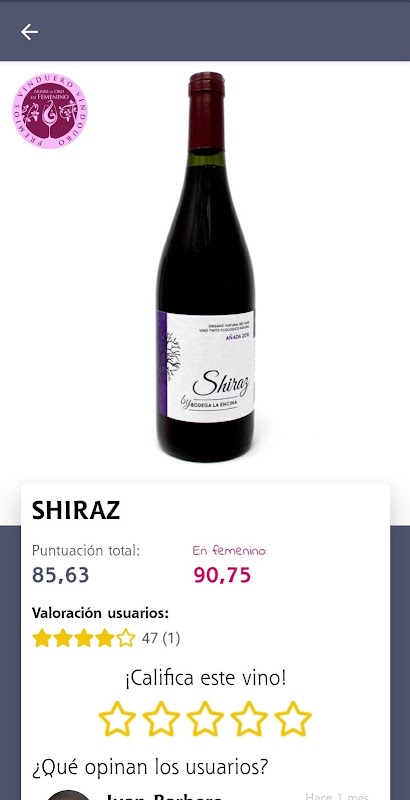Select the fourth empty rating star

(249, 718)
